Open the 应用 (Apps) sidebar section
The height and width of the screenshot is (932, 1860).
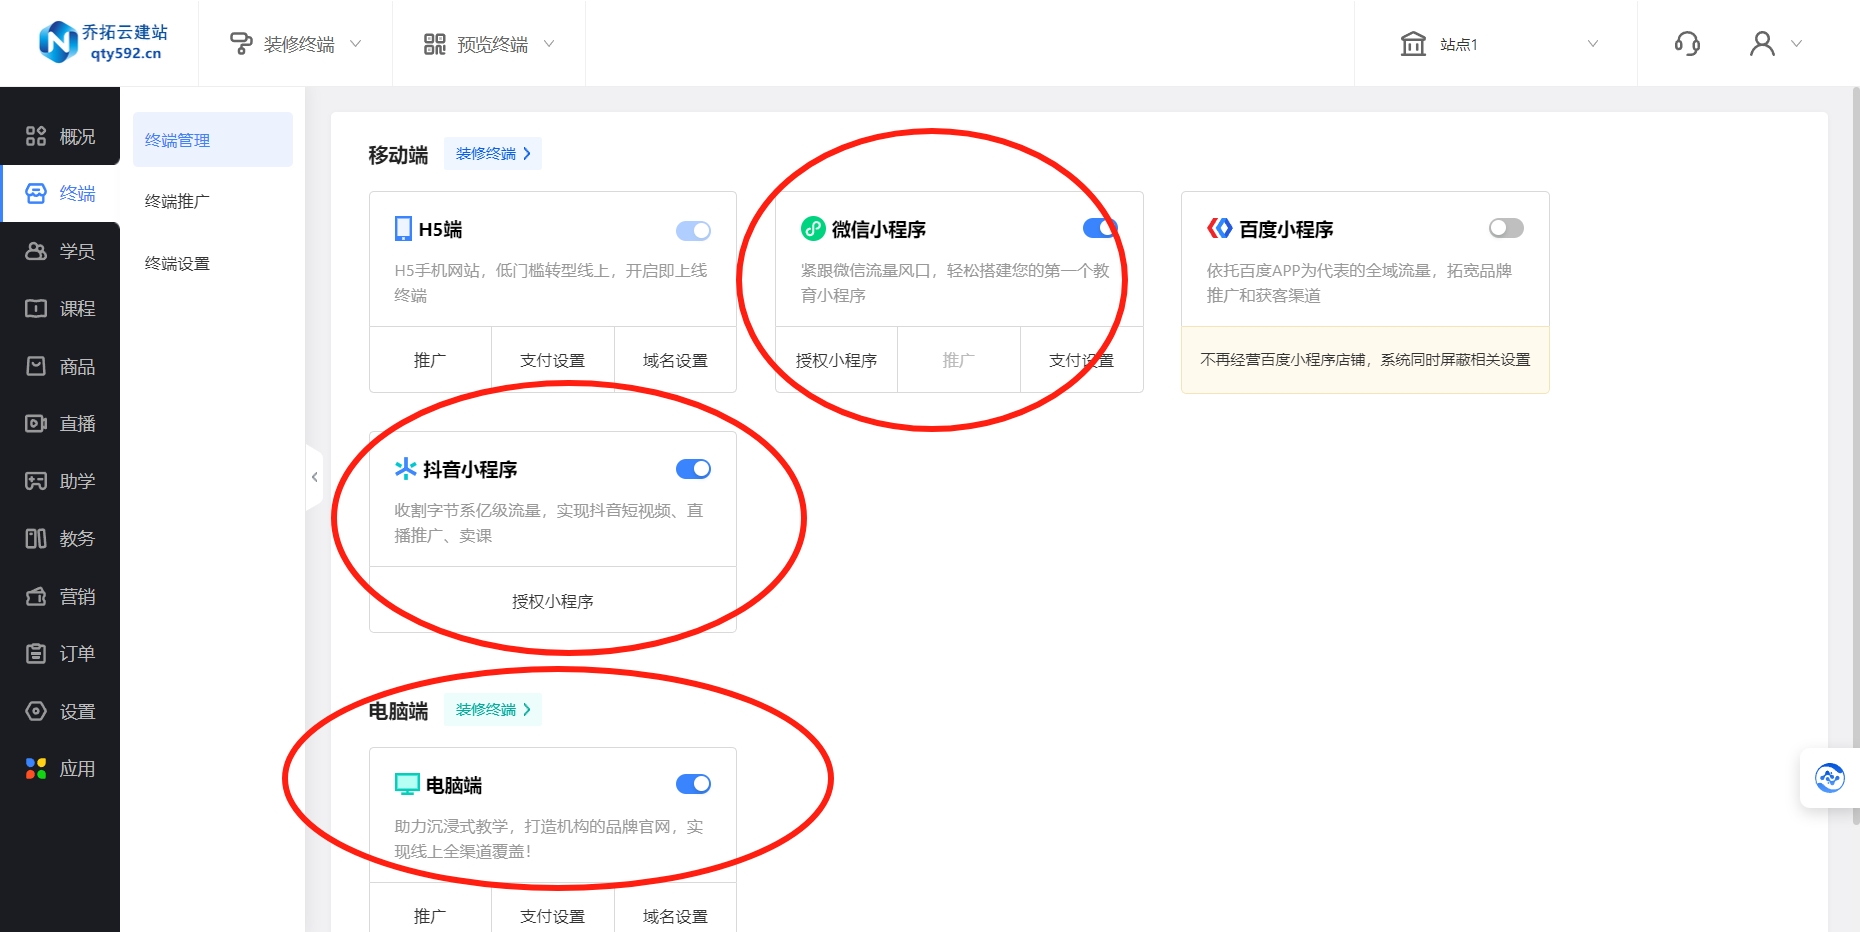click(60, 768)
